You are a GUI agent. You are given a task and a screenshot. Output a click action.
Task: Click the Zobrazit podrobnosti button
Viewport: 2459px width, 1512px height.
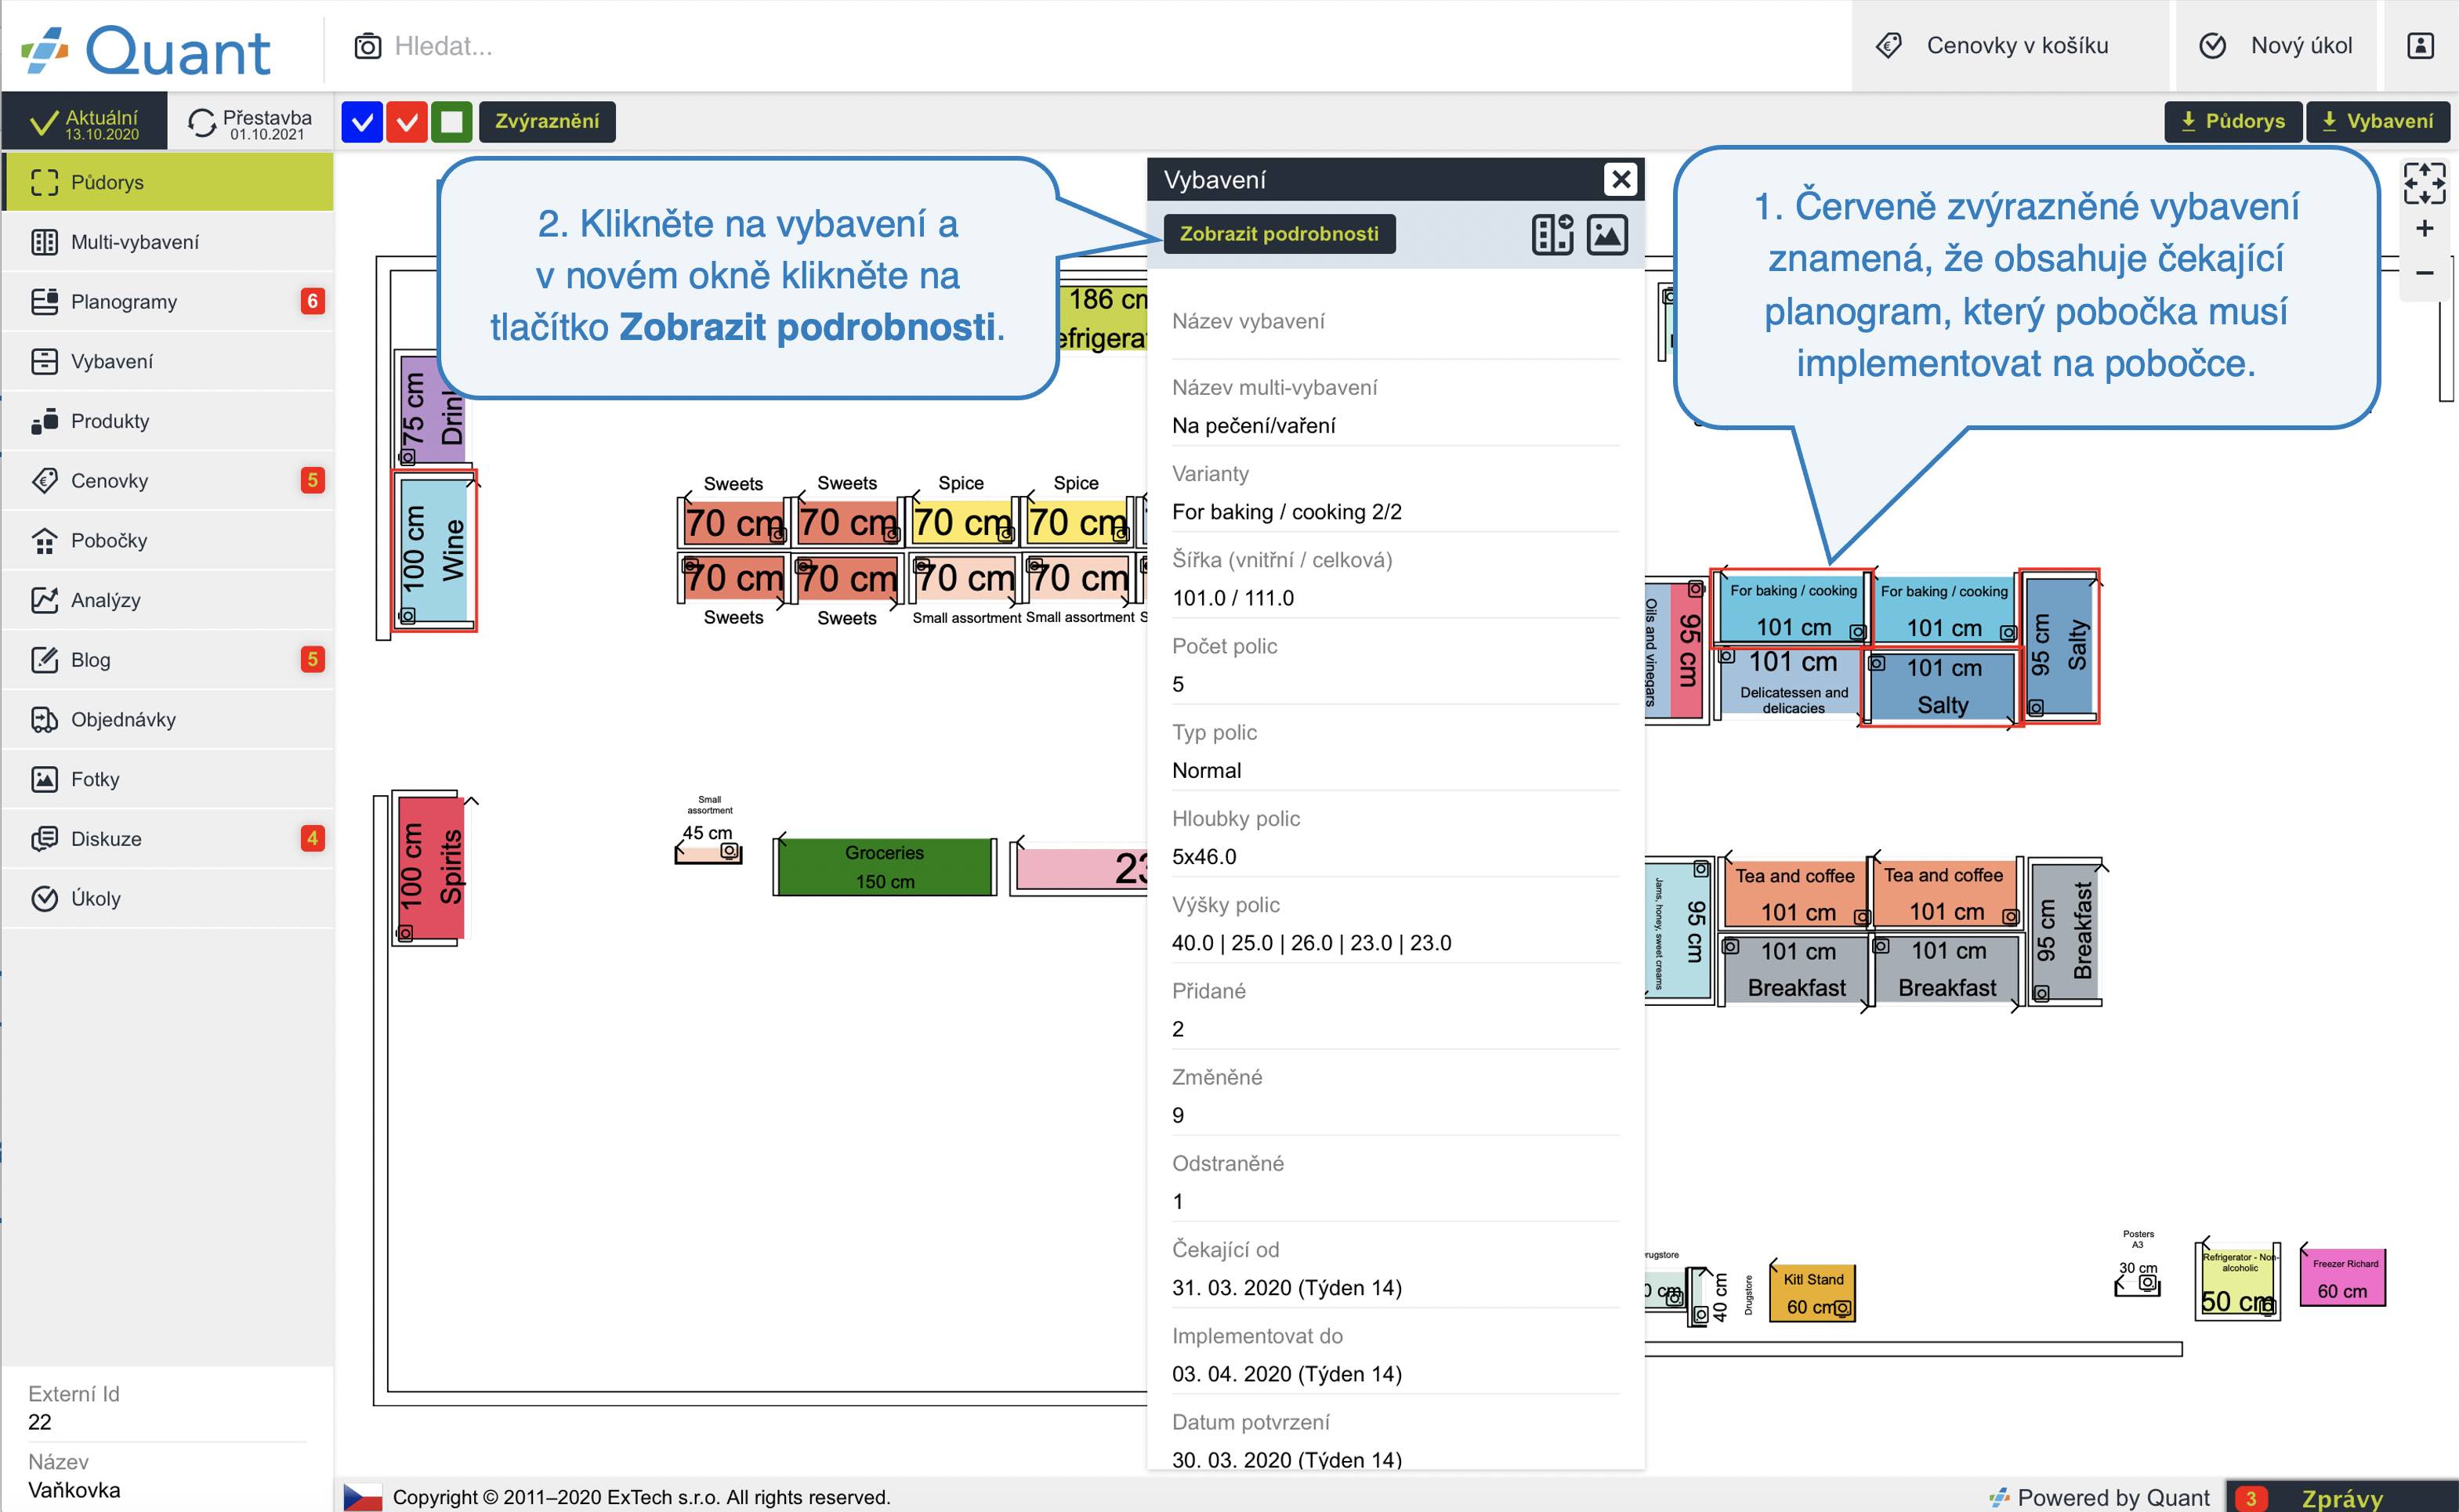(1278, 234)
